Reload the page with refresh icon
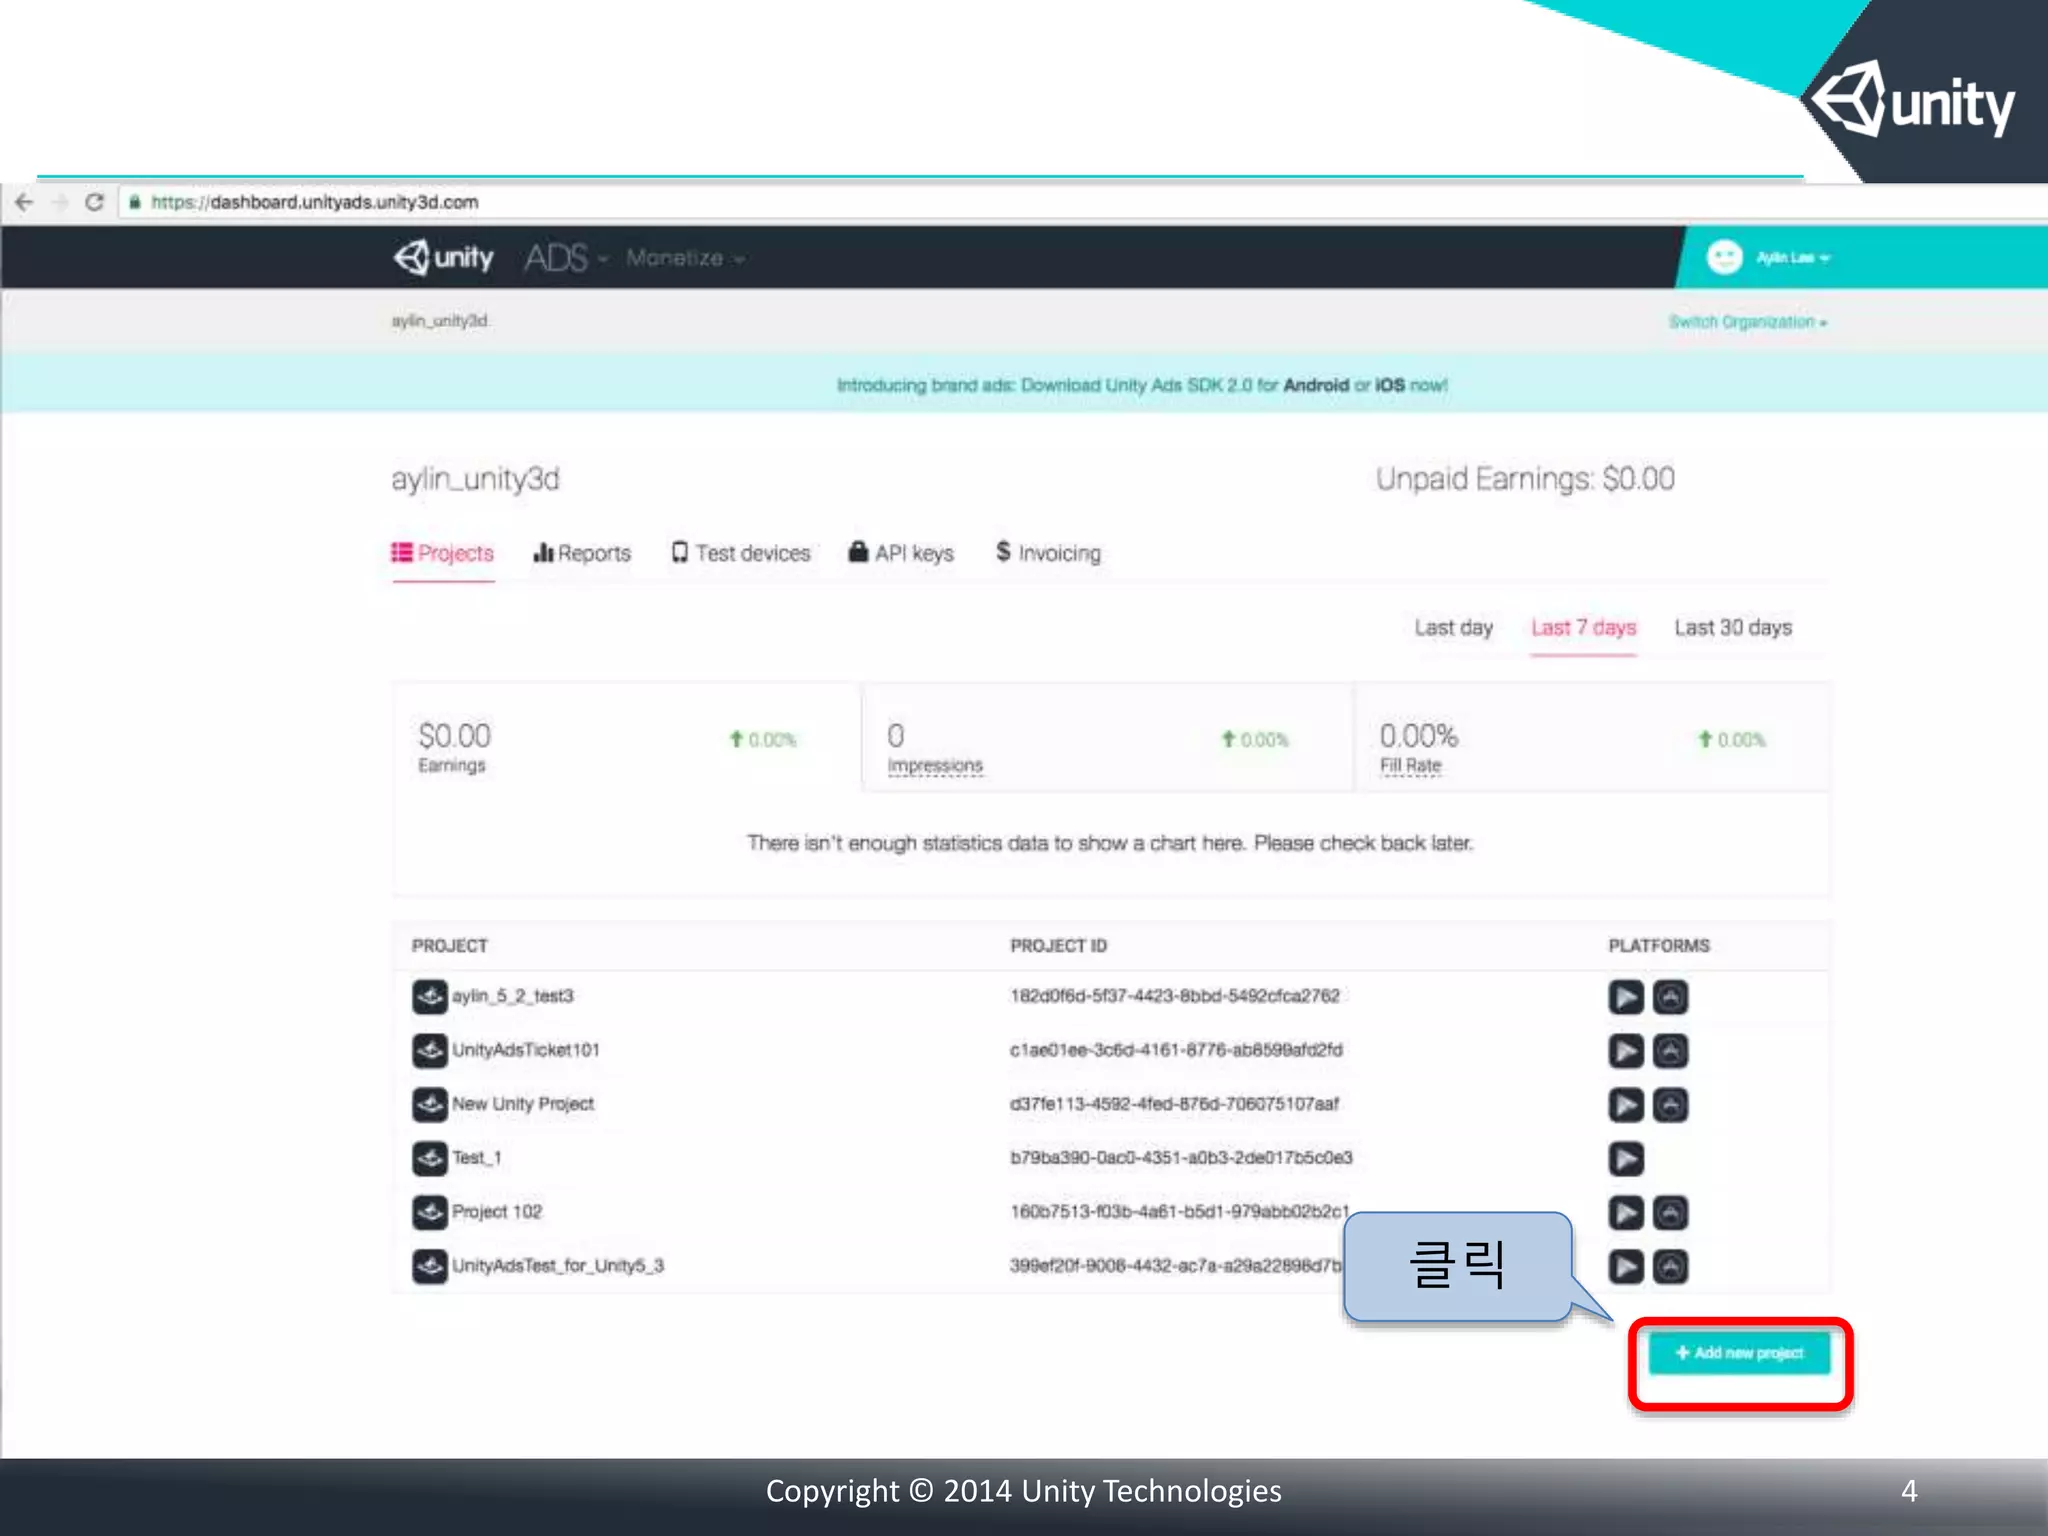The width and height of the screenshot is (2048, 1536). click(94, 203)
